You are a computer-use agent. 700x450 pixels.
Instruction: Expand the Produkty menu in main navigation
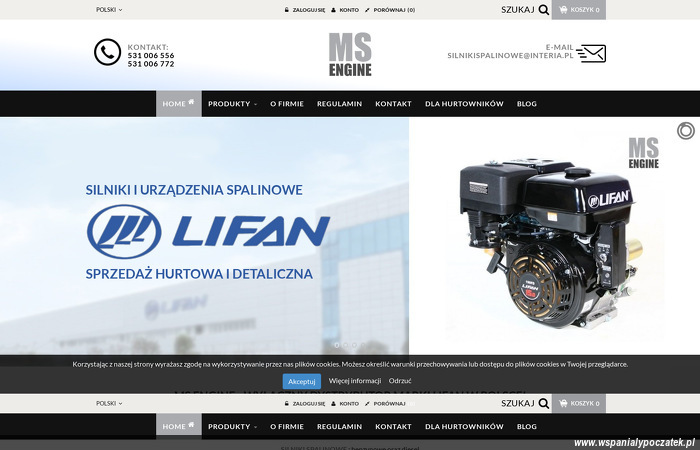(x=232, y=104)
